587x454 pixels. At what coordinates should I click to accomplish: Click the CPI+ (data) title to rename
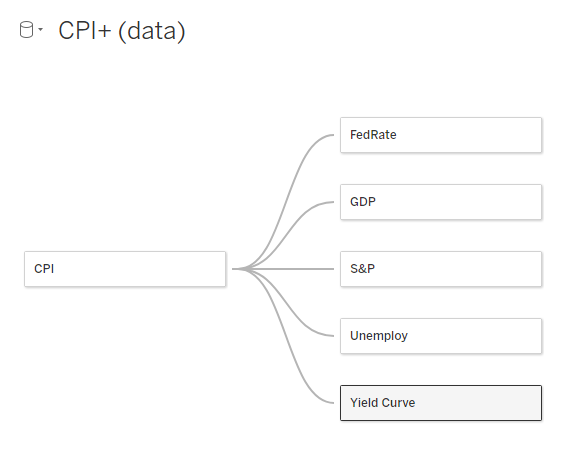[x=122, y=31]
